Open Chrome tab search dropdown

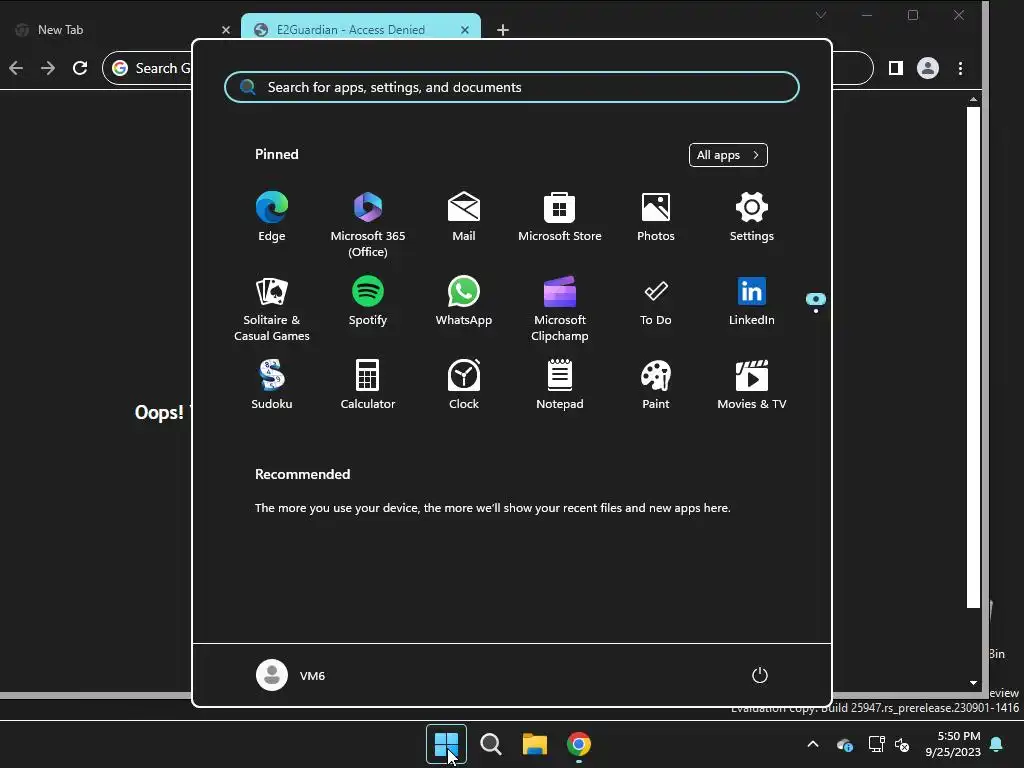[821, 14]
